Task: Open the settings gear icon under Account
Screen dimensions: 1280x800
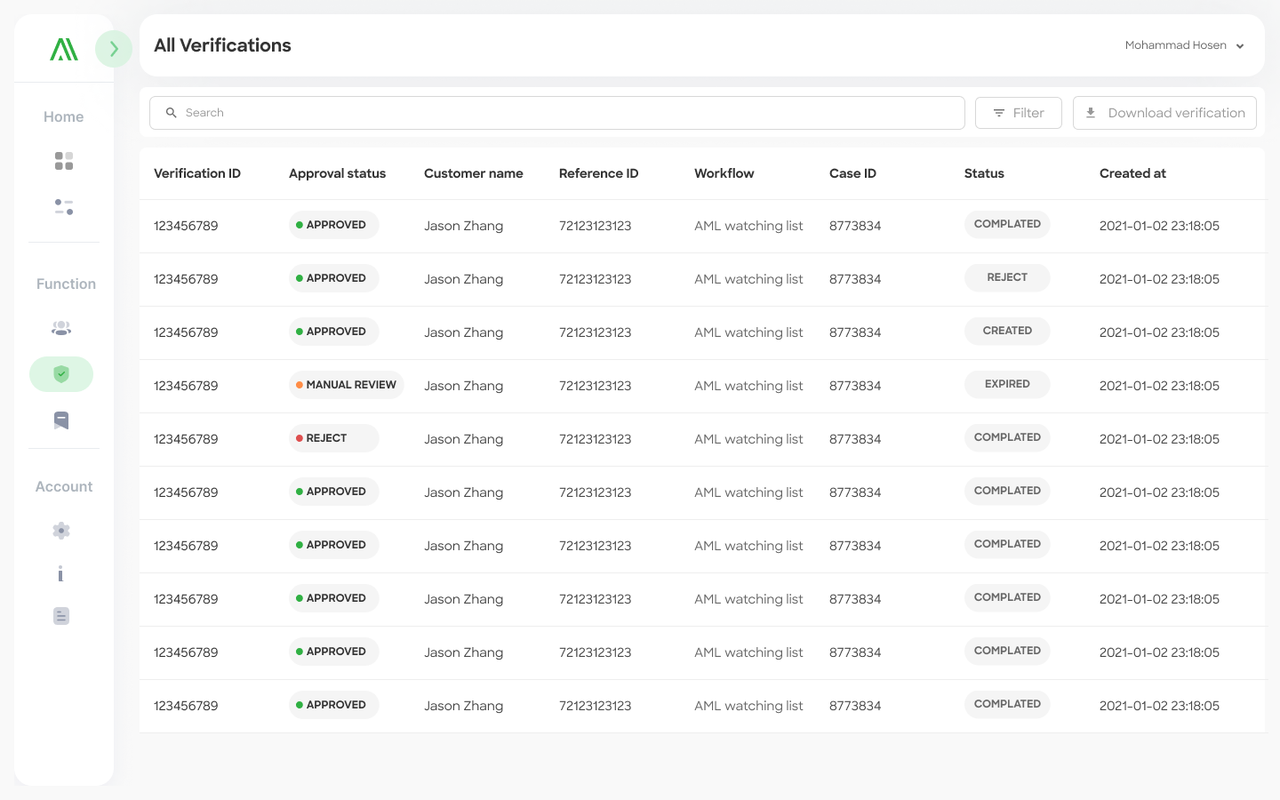Action: click(61, 531)
